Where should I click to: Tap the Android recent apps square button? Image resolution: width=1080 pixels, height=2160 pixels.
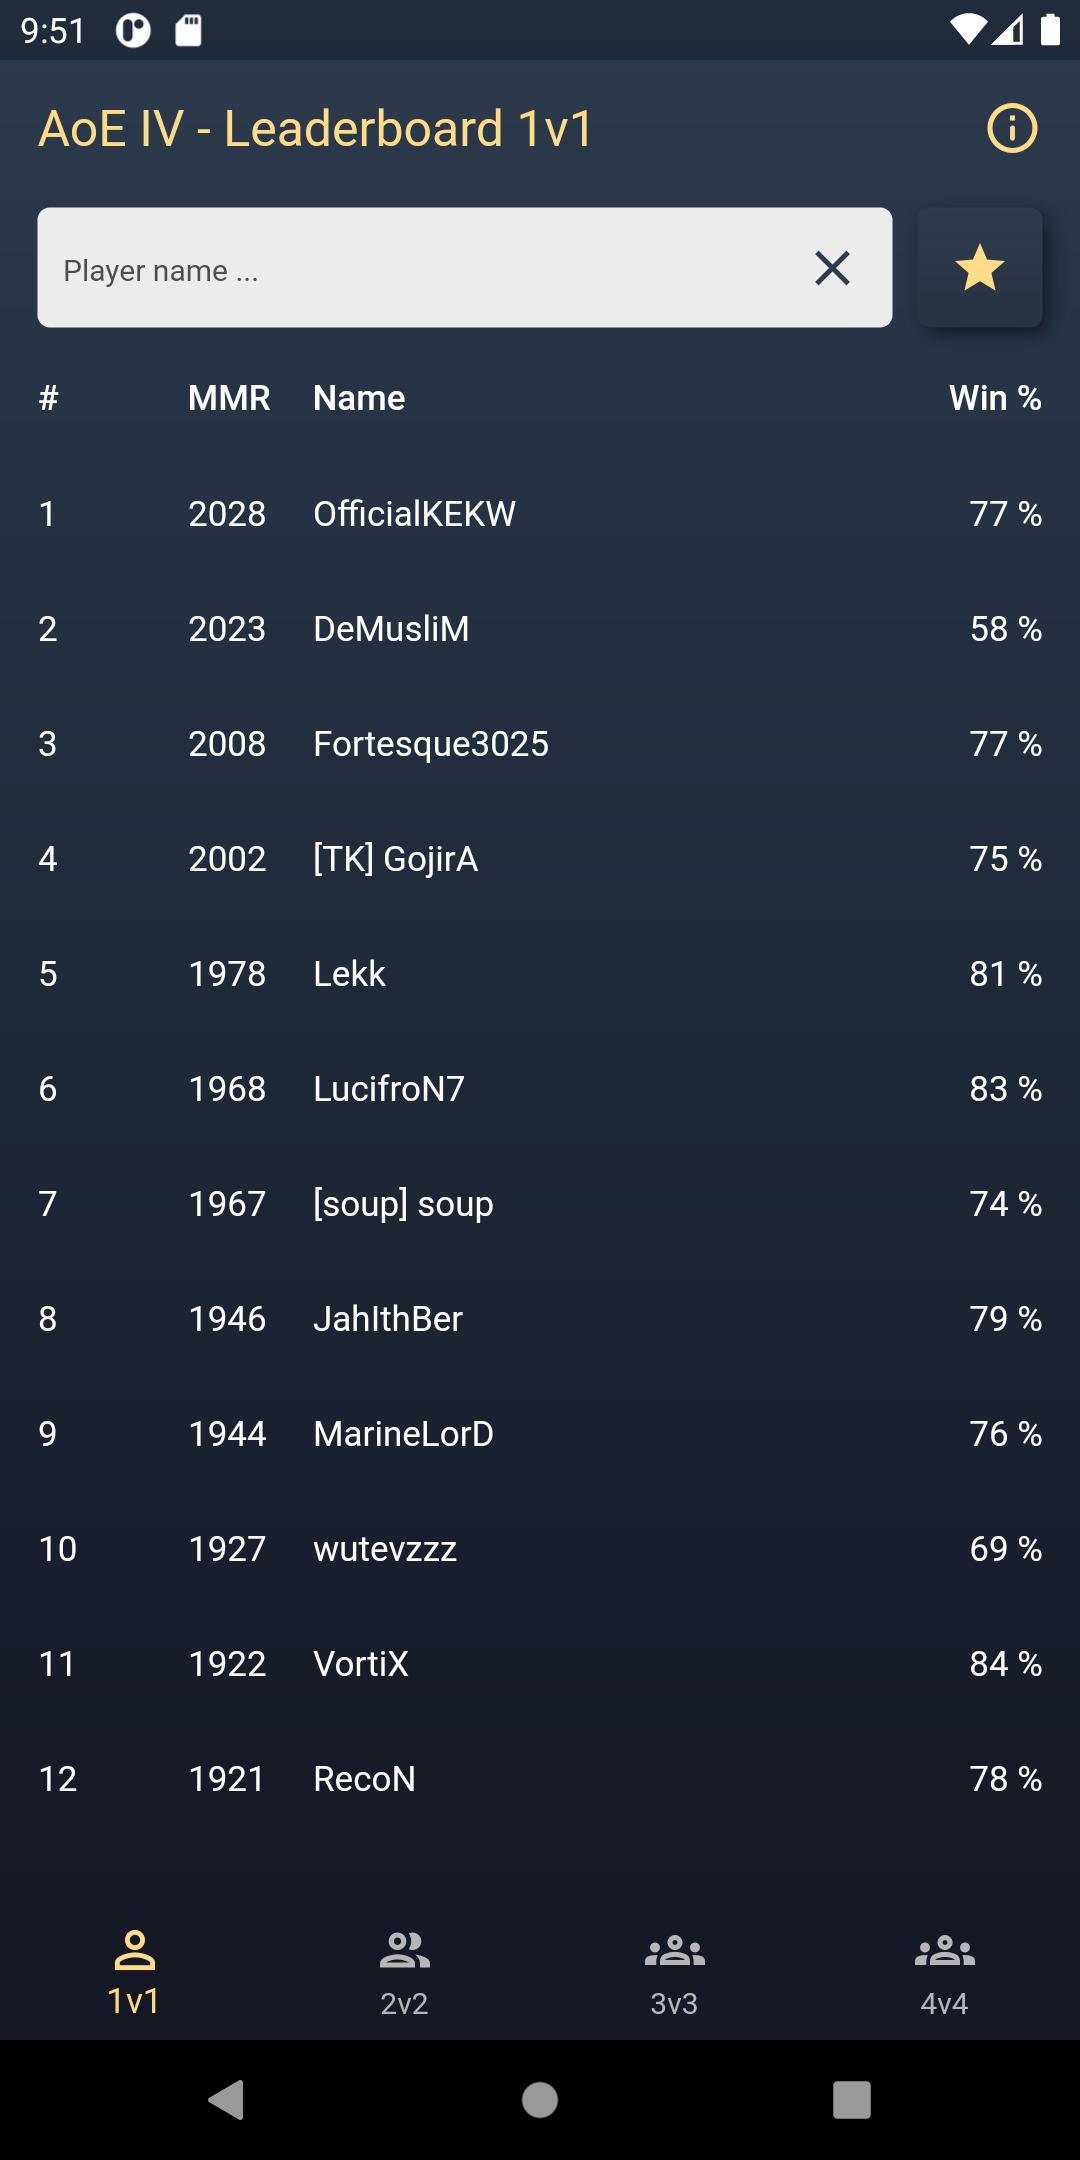852,2100
